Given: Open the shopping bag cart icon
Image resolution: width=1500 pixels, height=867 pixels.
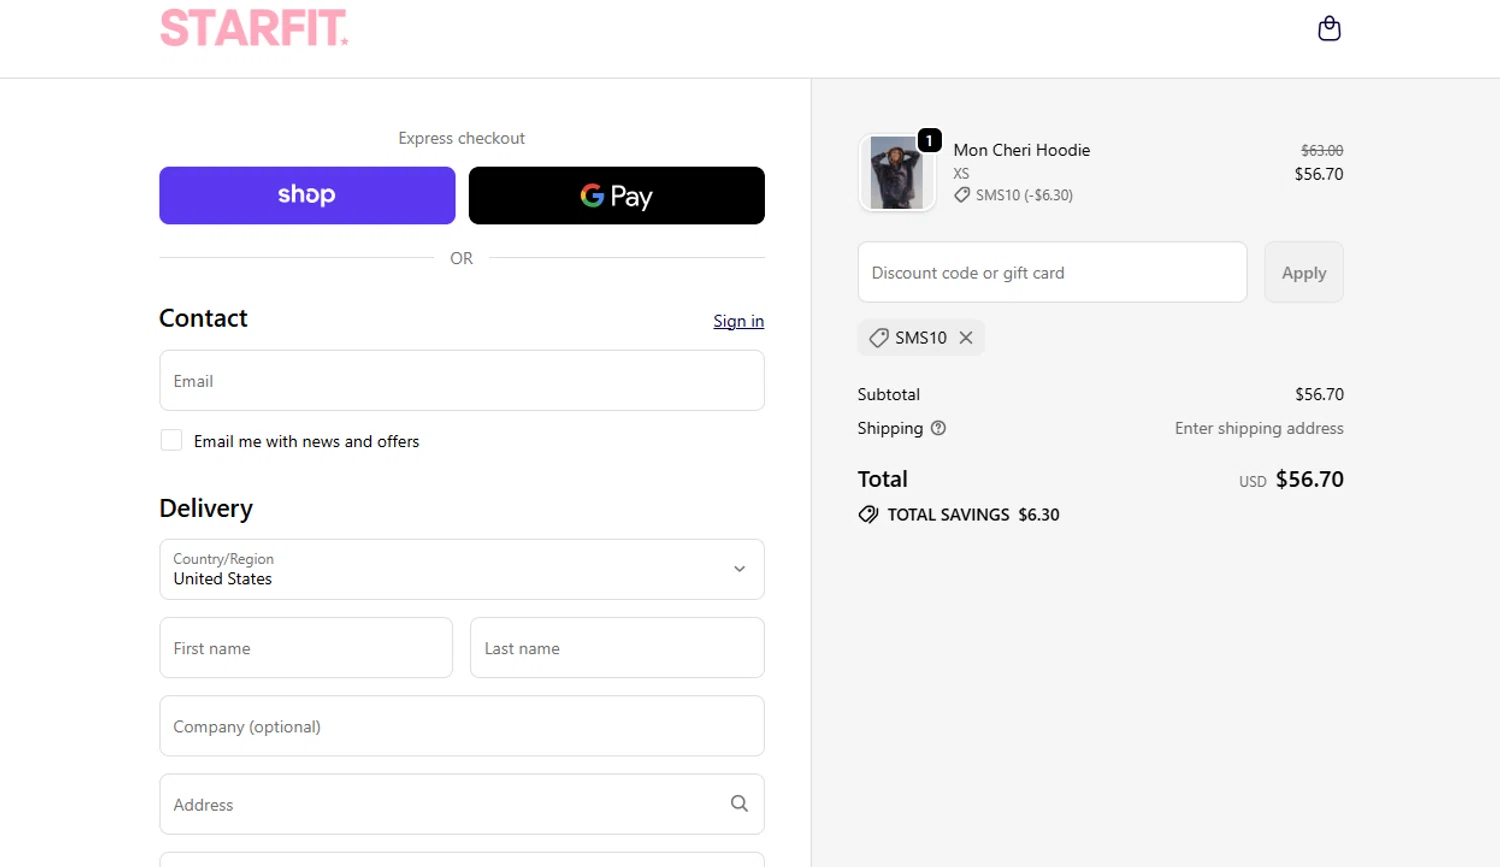Looking at the screenshot, I should point(1329,28).
